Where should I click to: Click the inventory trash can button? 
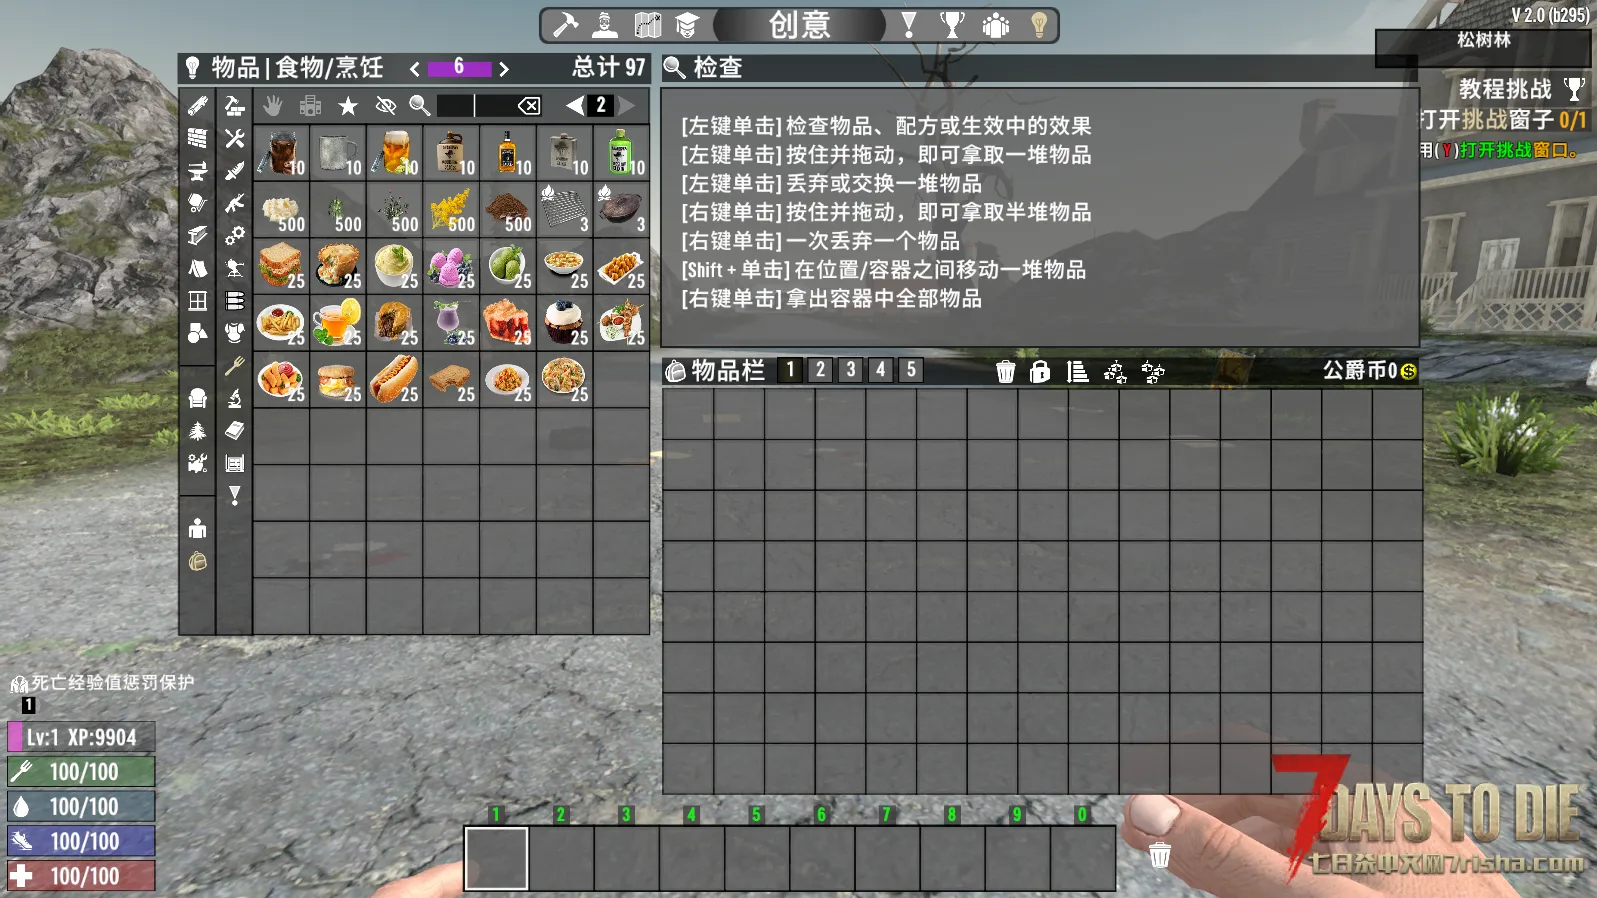coord(1006,372)
